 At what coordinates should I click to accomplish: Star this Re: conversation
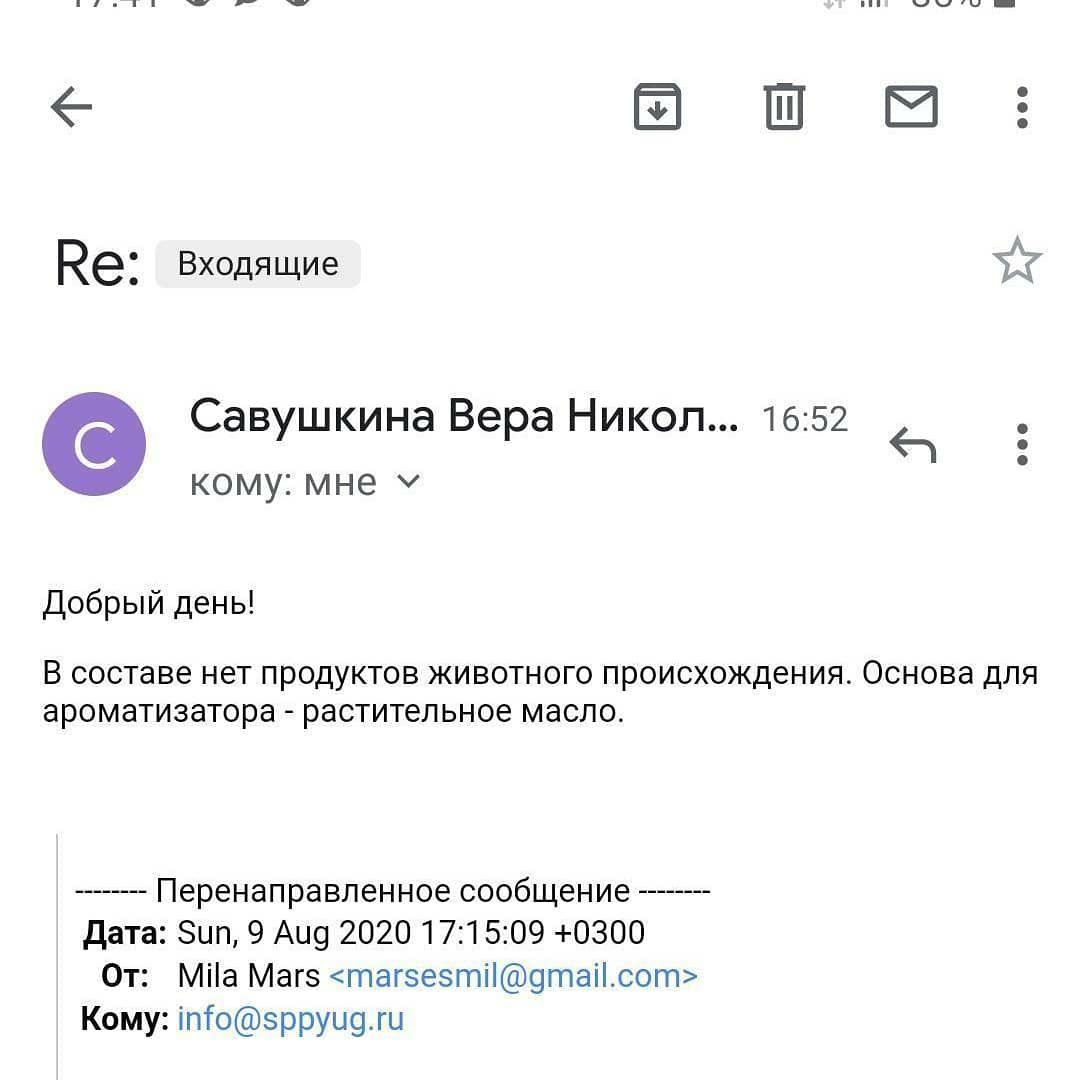pyautogui.click(x=1016, y=262)
